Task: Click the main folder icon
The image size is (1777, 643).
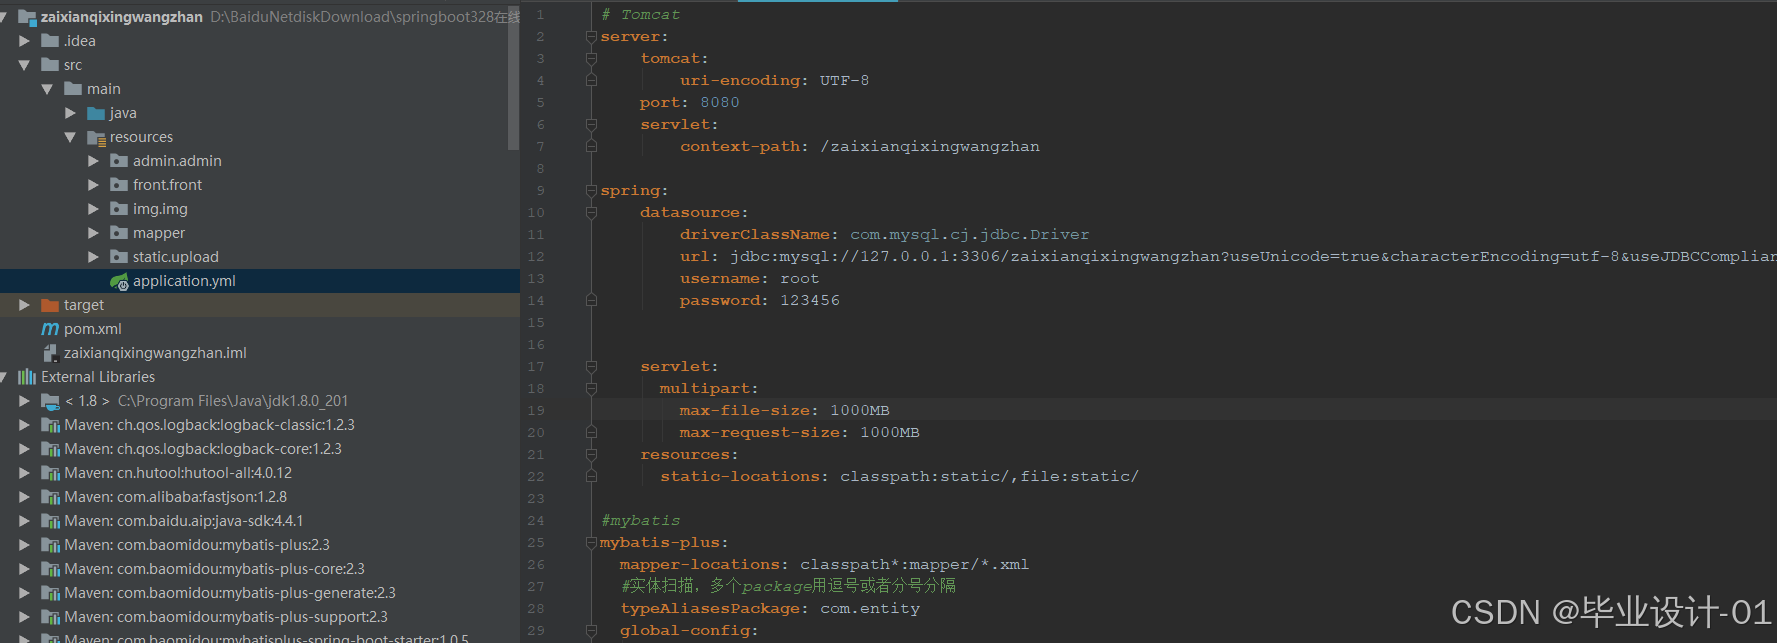Action: click(73, 89)
